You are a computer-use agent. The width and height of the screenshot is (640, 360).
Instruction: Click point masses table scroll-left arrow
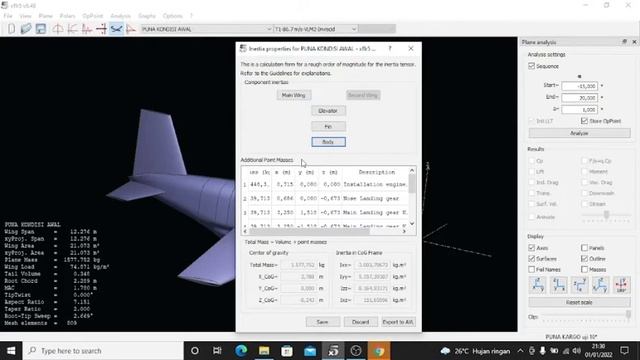[245, 231]
